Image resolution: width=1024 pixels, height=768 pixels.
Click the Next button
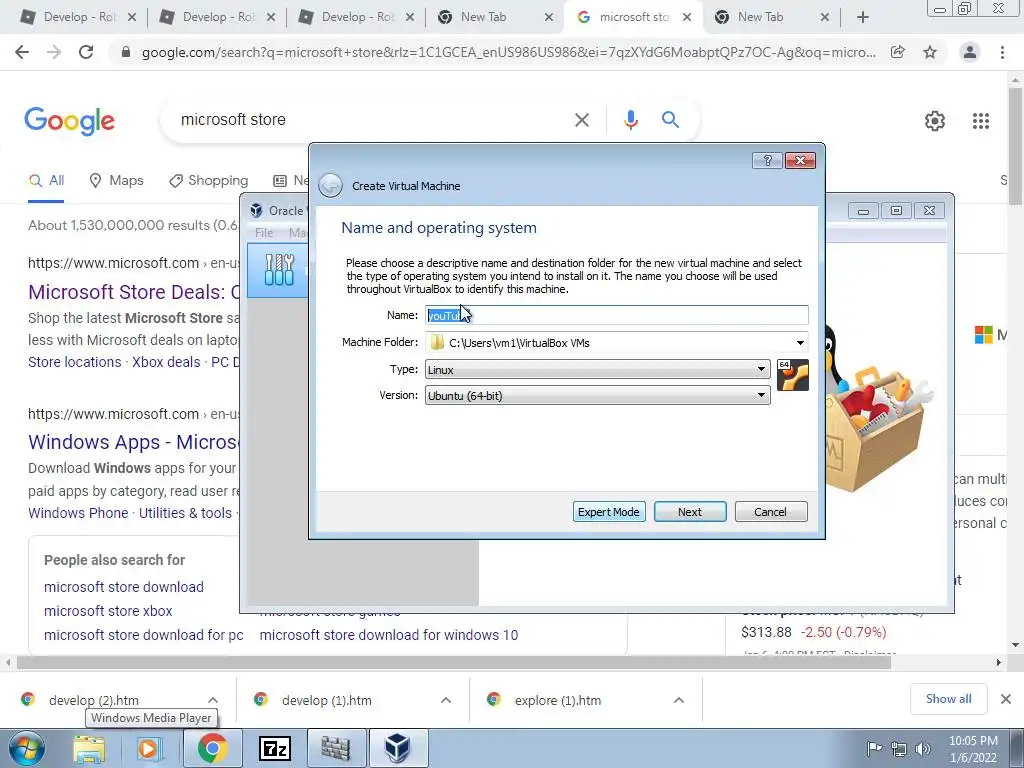690,512
